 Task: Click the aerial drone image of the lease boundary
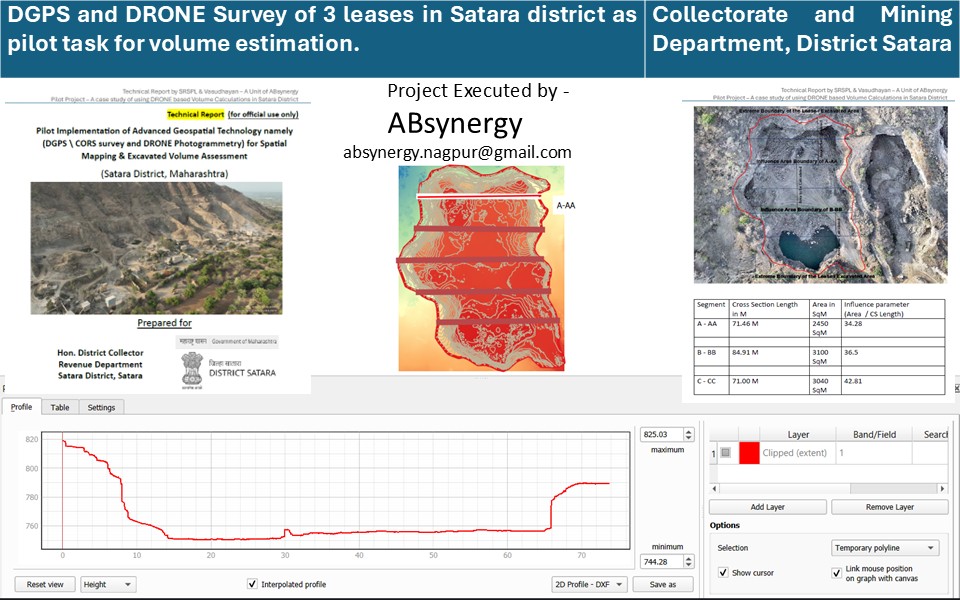click(x=820, y=195)
